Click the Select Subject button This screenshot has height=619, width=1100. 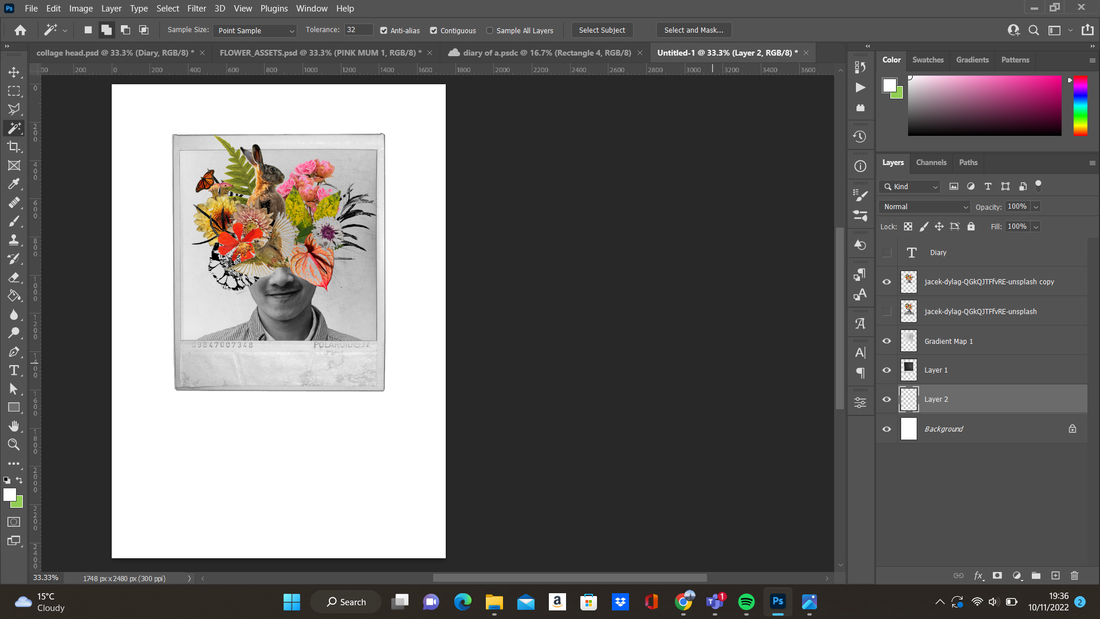[x=602, y=30]
